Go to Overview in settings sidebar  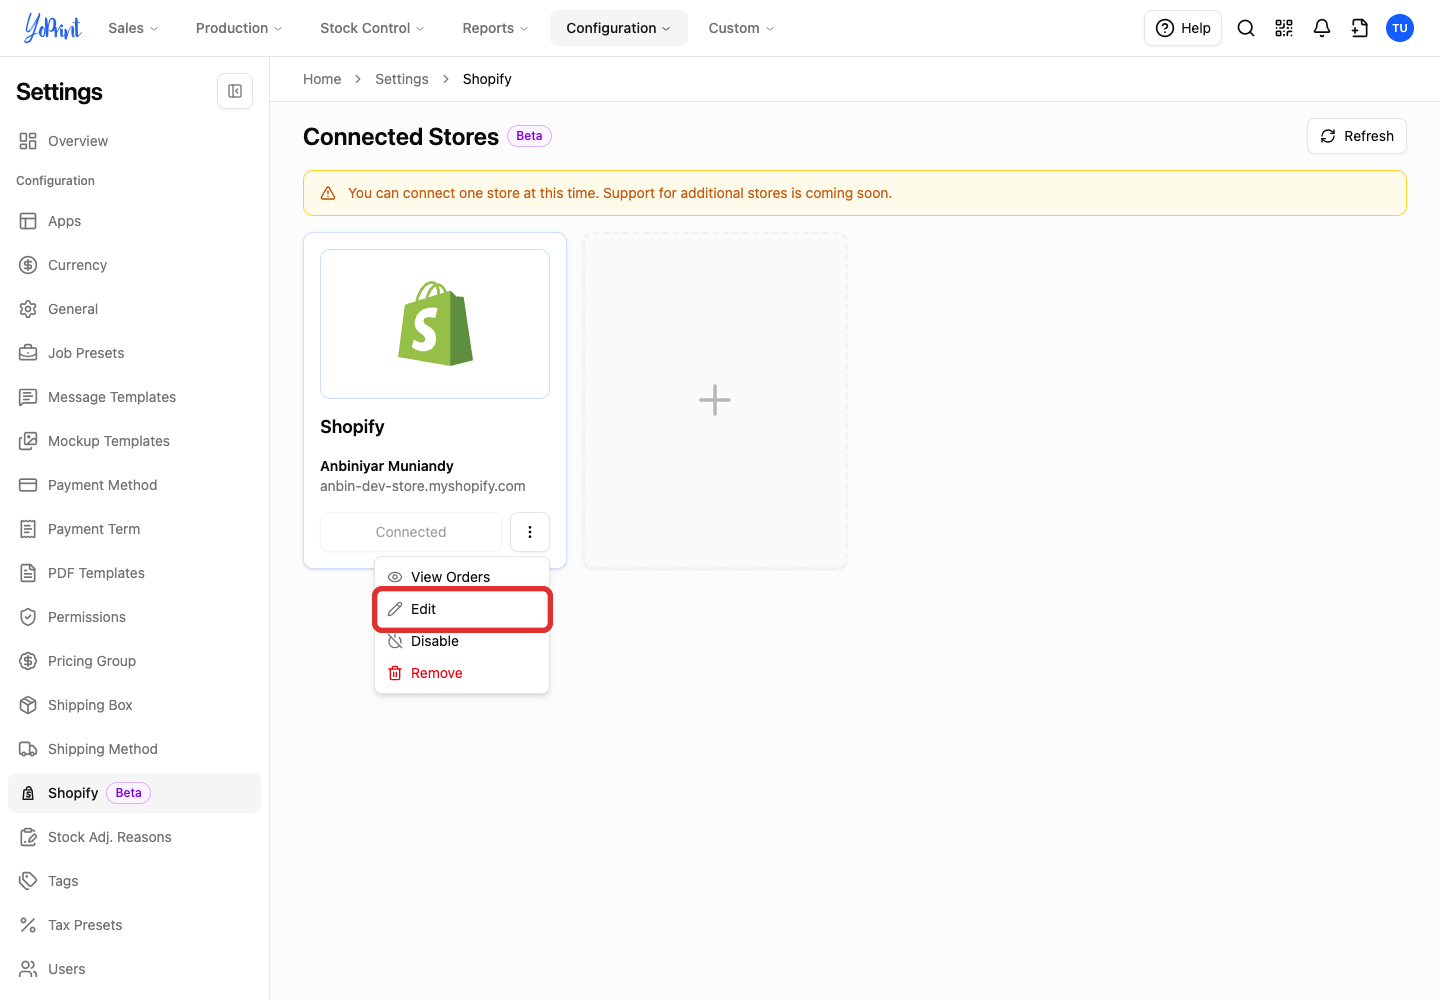tap(134, 141)
